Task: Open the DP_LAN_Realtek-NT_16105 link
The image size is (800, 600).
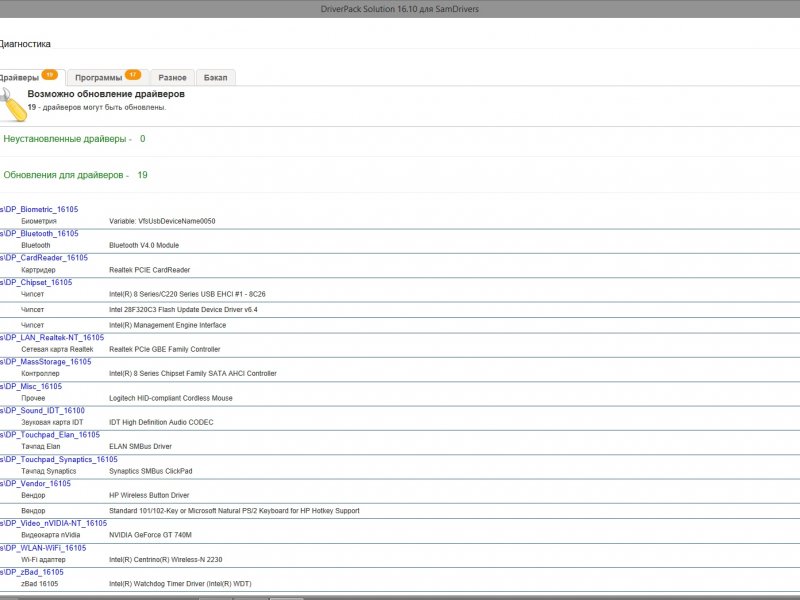Action: coord(52,337)
